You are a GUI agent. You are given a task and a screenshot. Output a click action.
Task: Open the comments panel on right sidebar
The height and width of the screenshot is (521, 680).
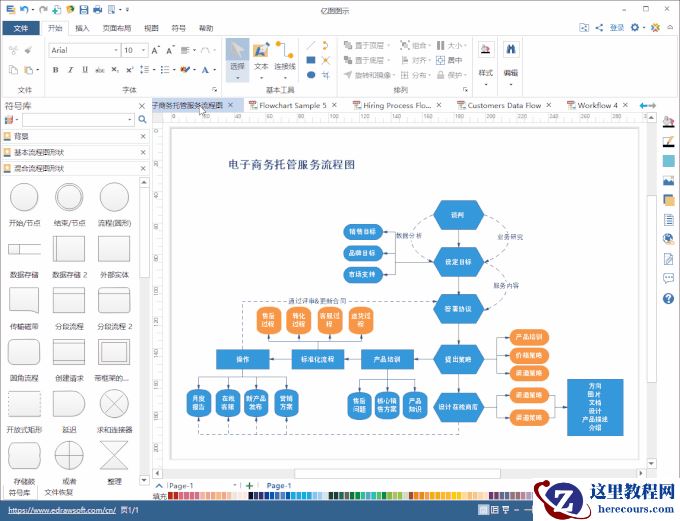668,278
